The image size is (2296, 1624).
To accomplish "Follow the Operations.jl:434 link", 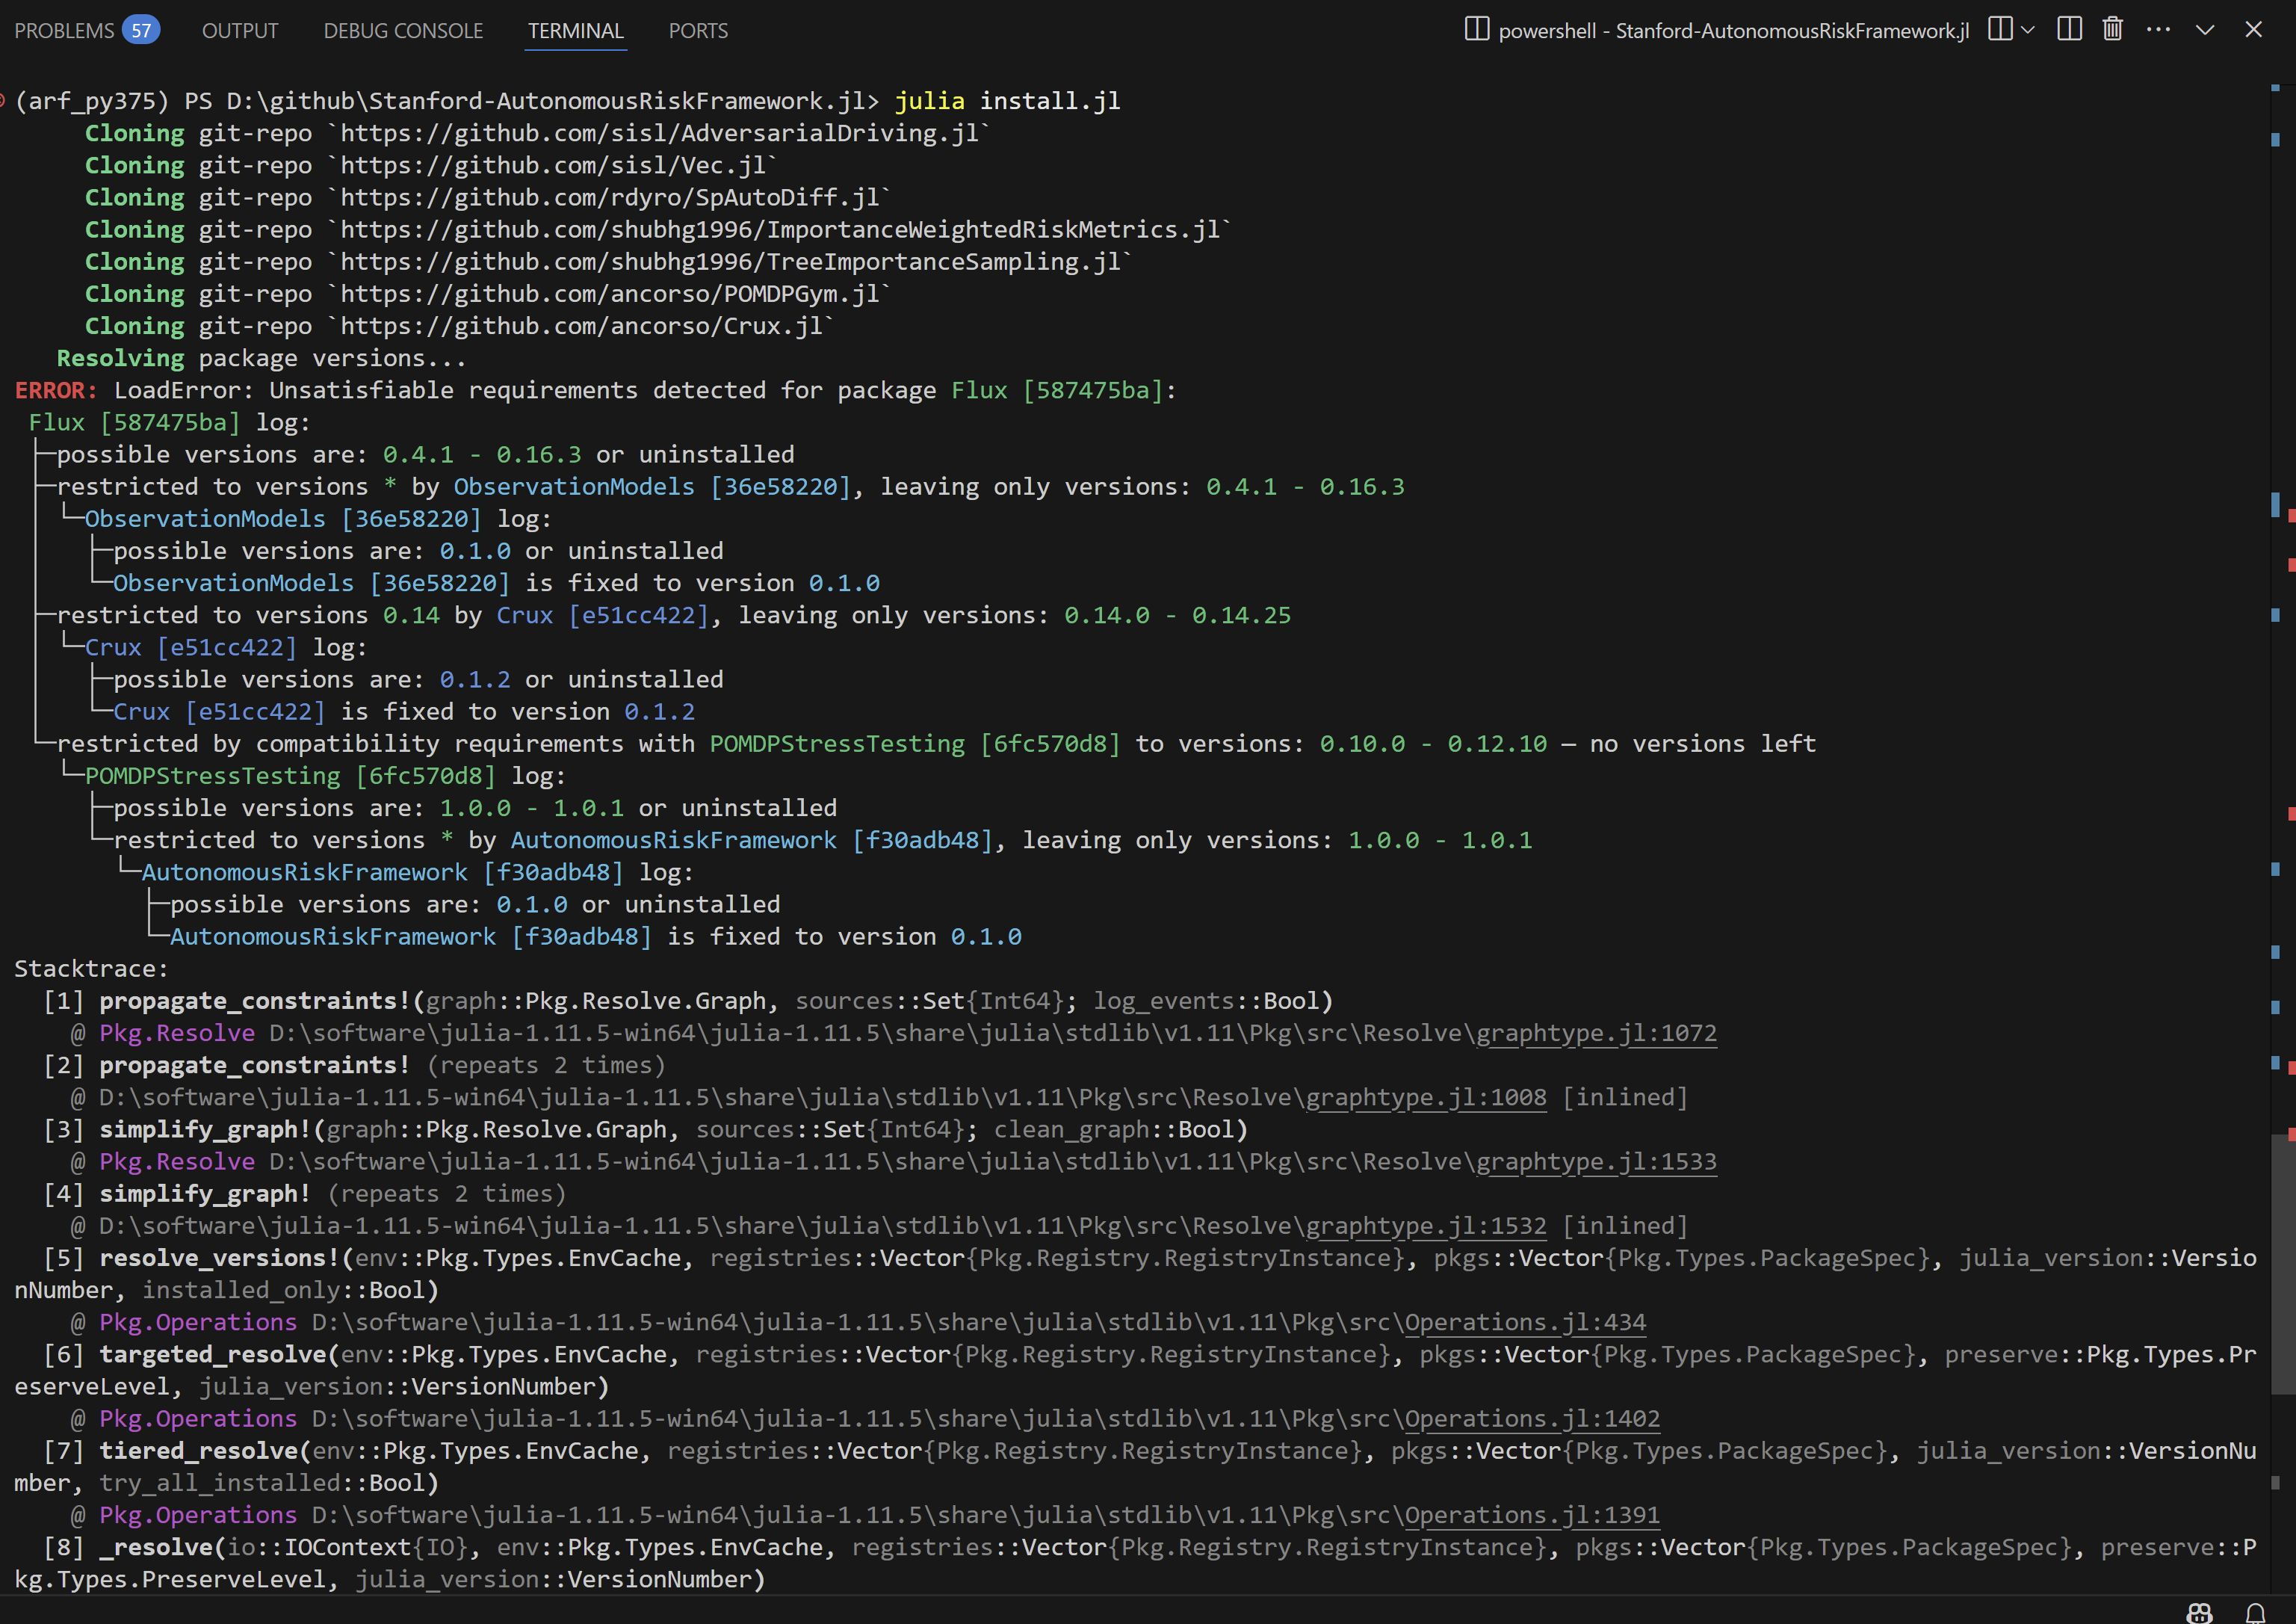I will click(1525, 1322).
